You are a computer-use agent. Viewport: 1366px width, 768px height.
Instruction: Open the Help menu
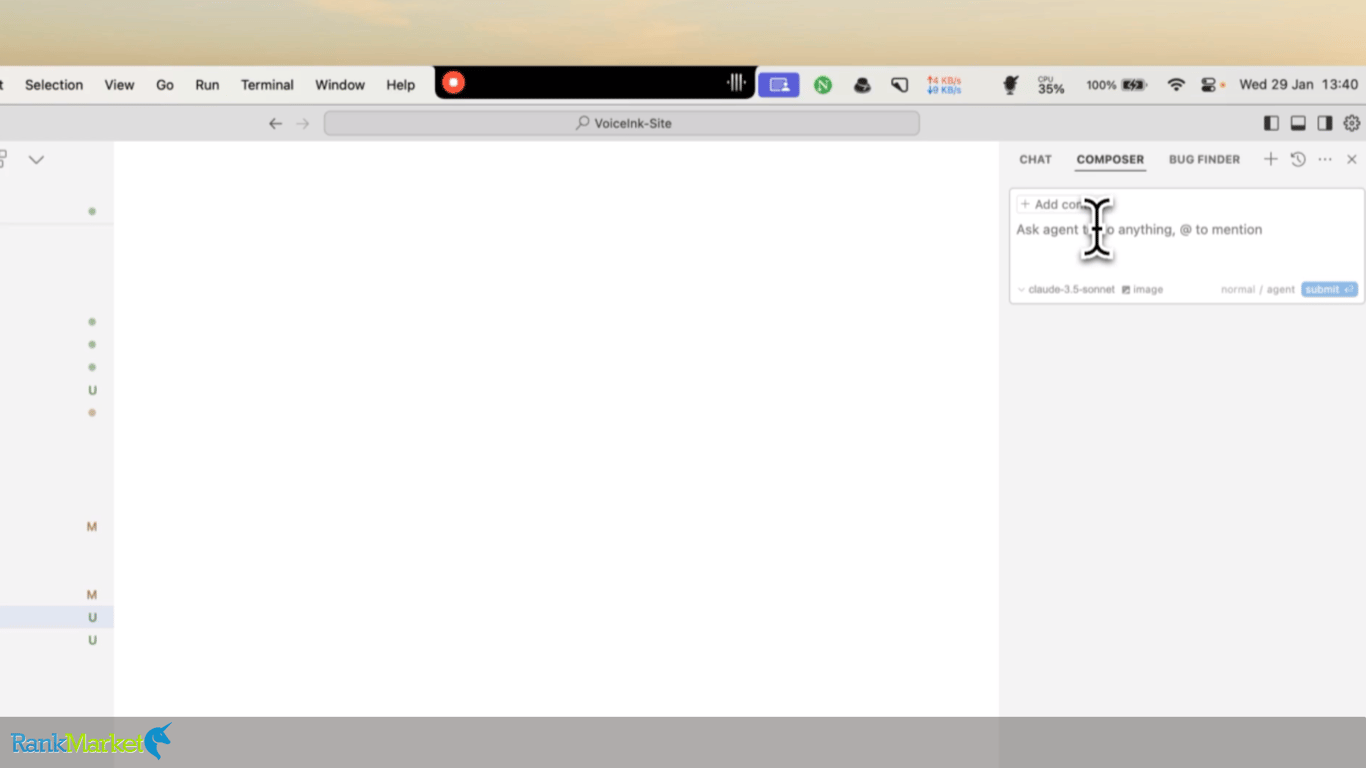tap(400, 85)
